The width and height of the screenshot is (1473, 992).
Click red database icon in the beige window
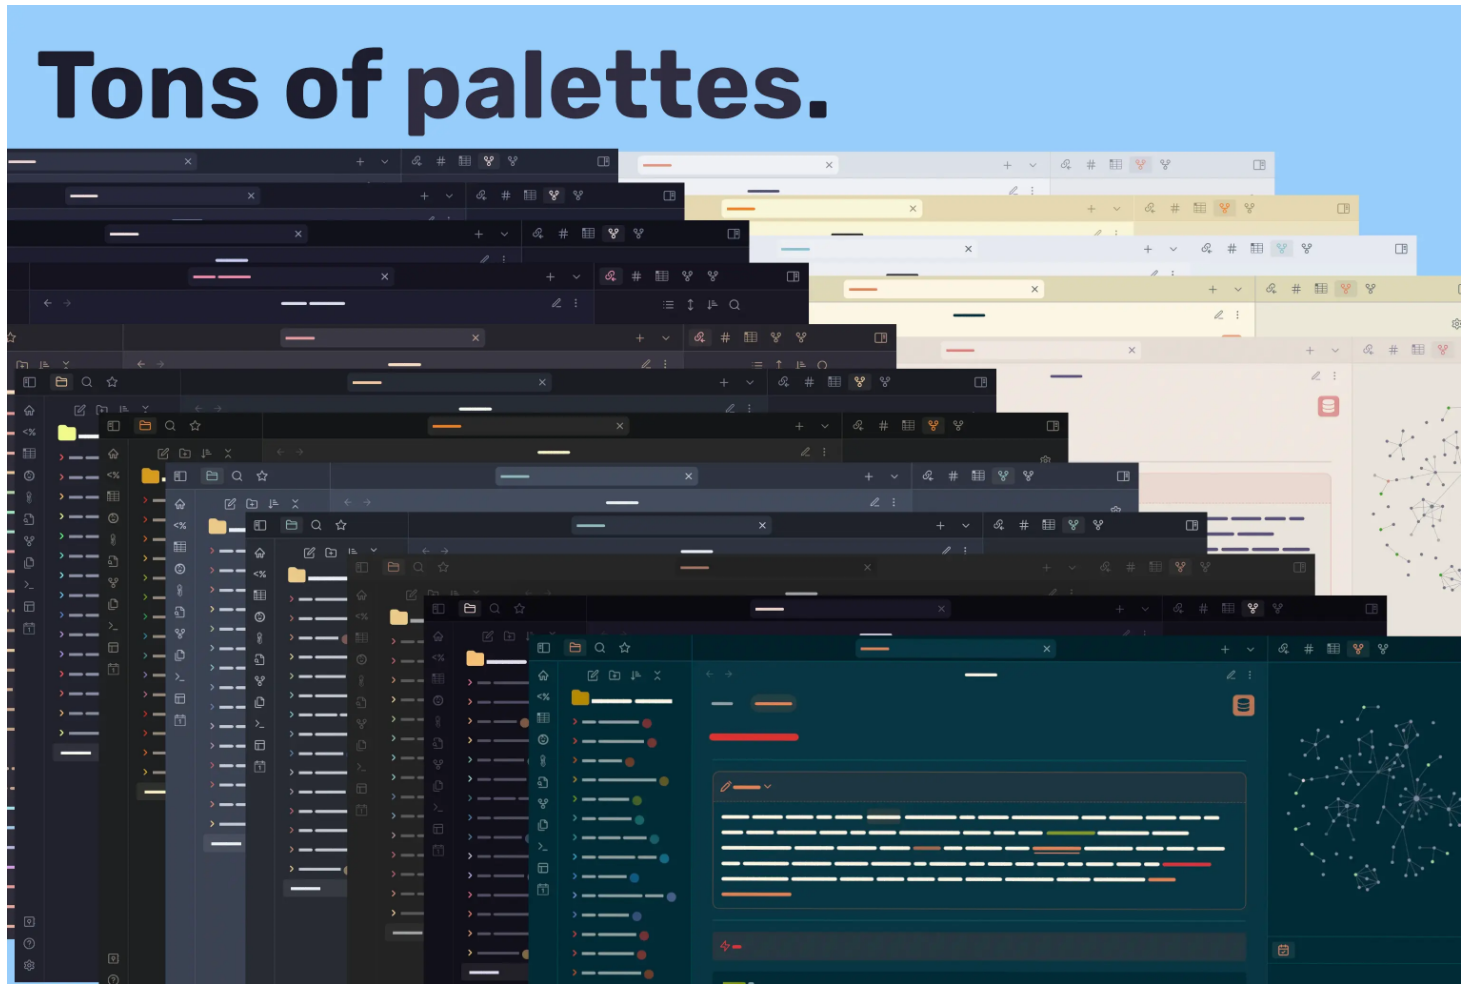click(x=1328, y=407)
